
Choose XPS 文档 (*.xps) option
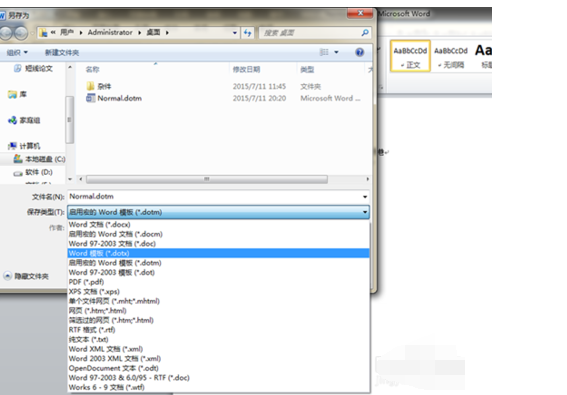click(x=218, y=292)
